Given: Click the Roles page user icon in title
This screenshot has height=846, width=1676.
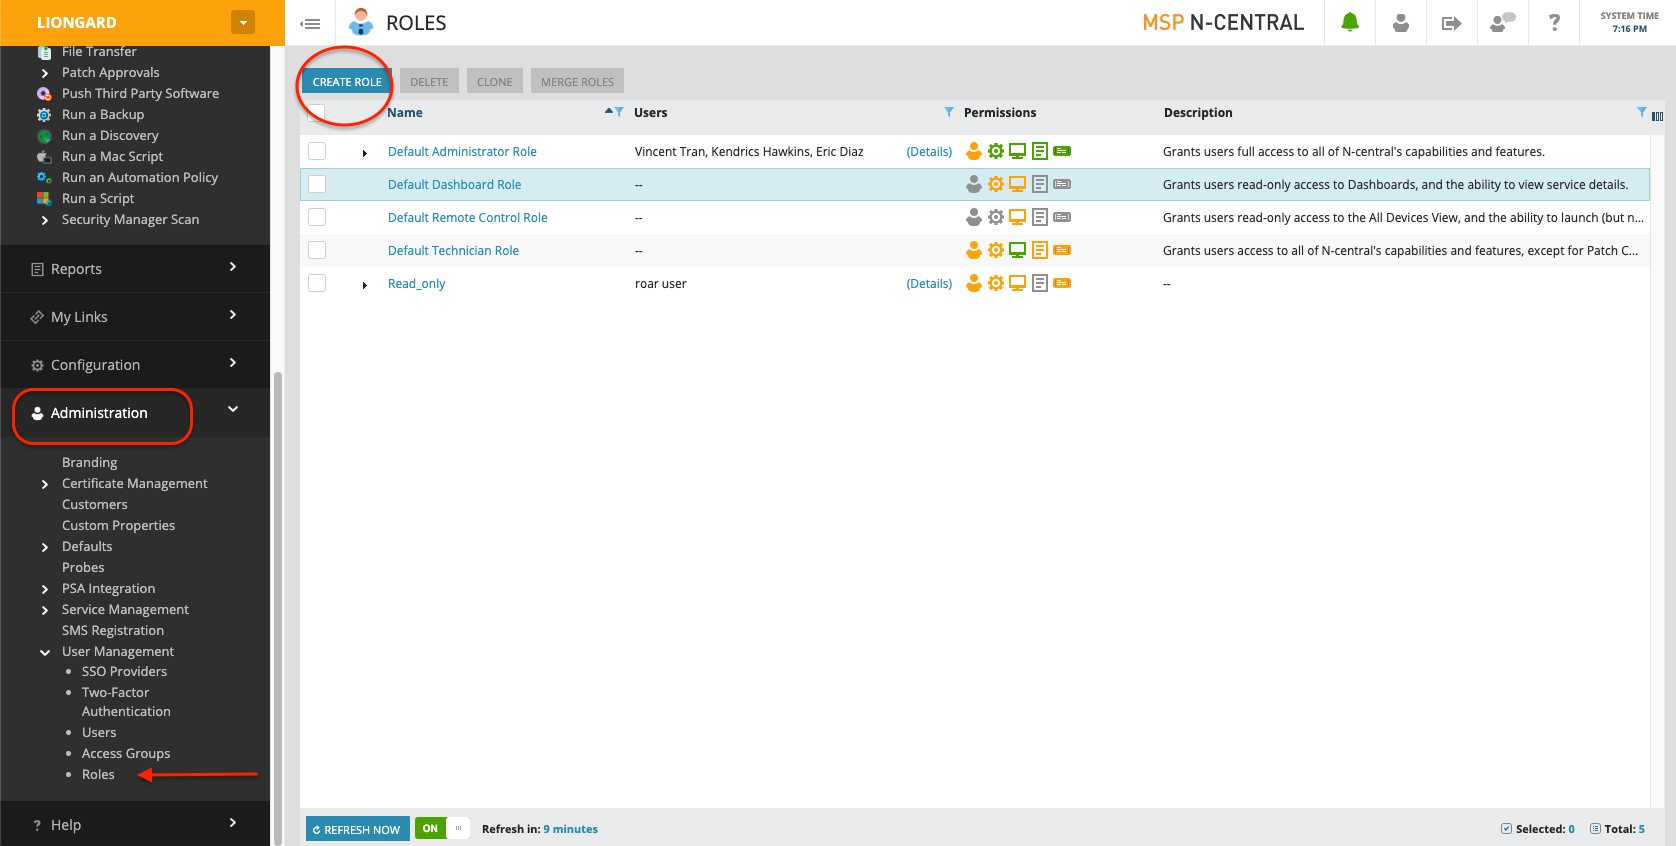Looking at the screenshot, I should [x=361, y=22].
